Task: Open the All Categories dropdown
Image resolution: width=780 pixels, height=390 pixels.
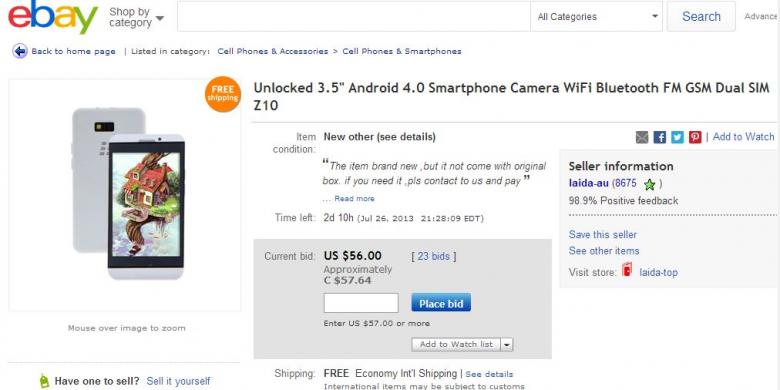Action: pos(596,17)
